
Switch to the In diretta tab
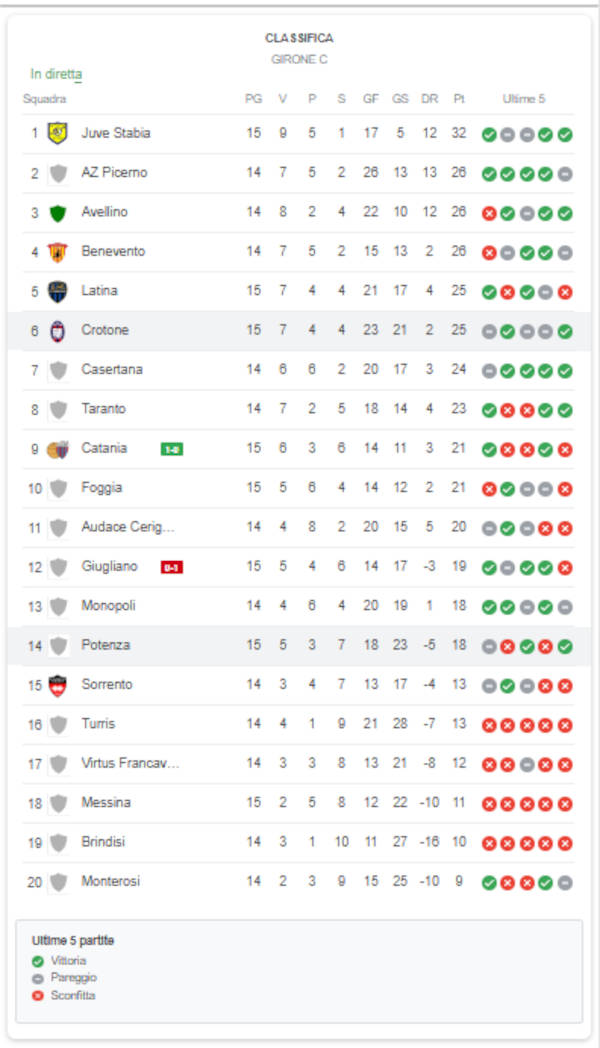click(x=56, y=74)
